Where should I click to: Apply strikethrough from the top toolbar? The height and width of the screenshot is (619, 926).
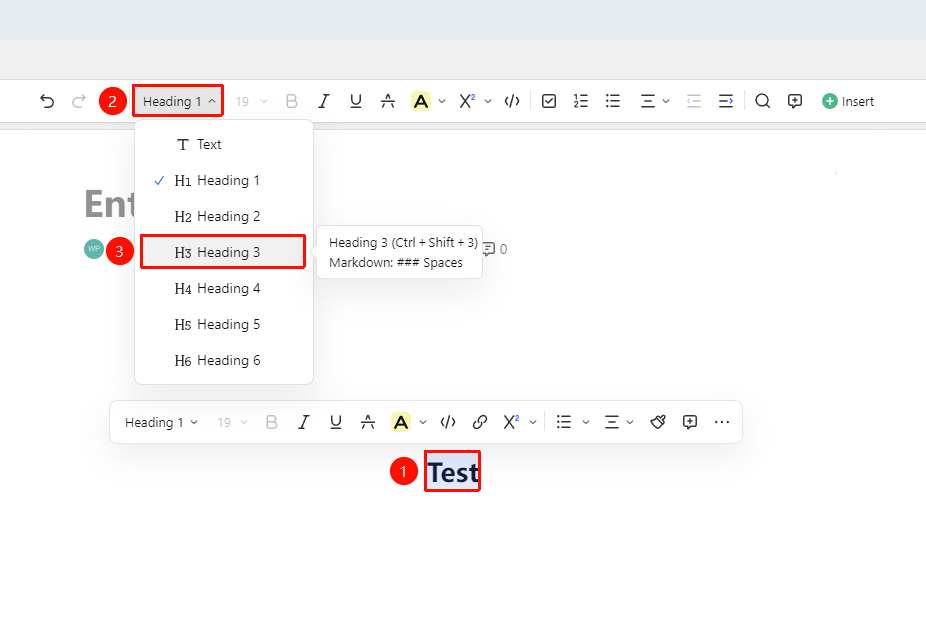tap(388, 102)
